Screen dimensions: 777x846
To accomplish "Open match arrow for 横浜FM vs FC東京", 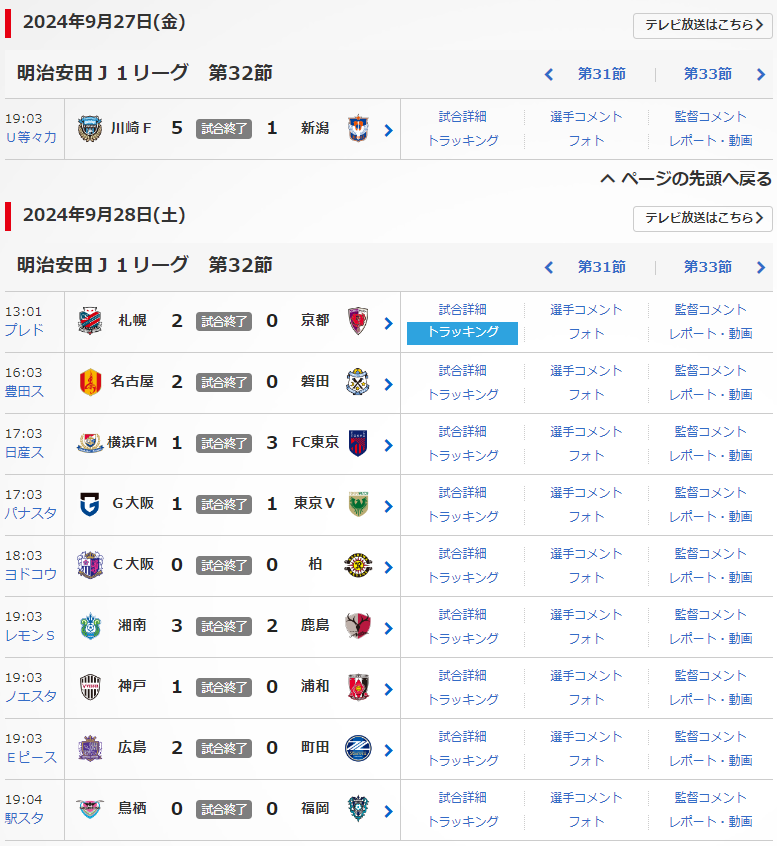I will point(388,445).
